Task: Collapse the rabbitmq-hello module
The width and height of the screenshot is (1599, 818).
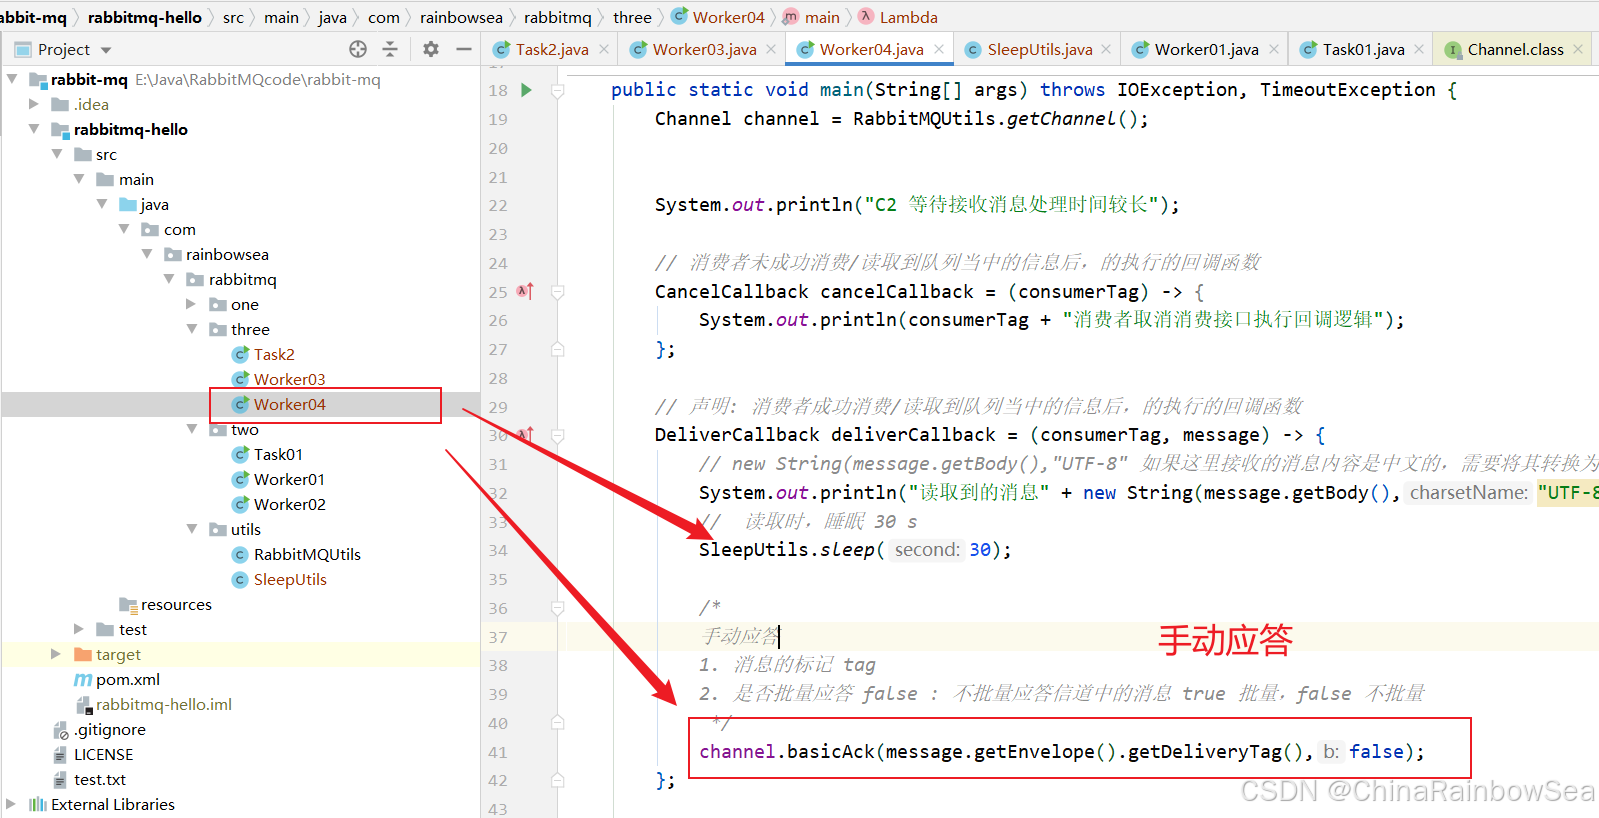Action: tap(34, 128)
